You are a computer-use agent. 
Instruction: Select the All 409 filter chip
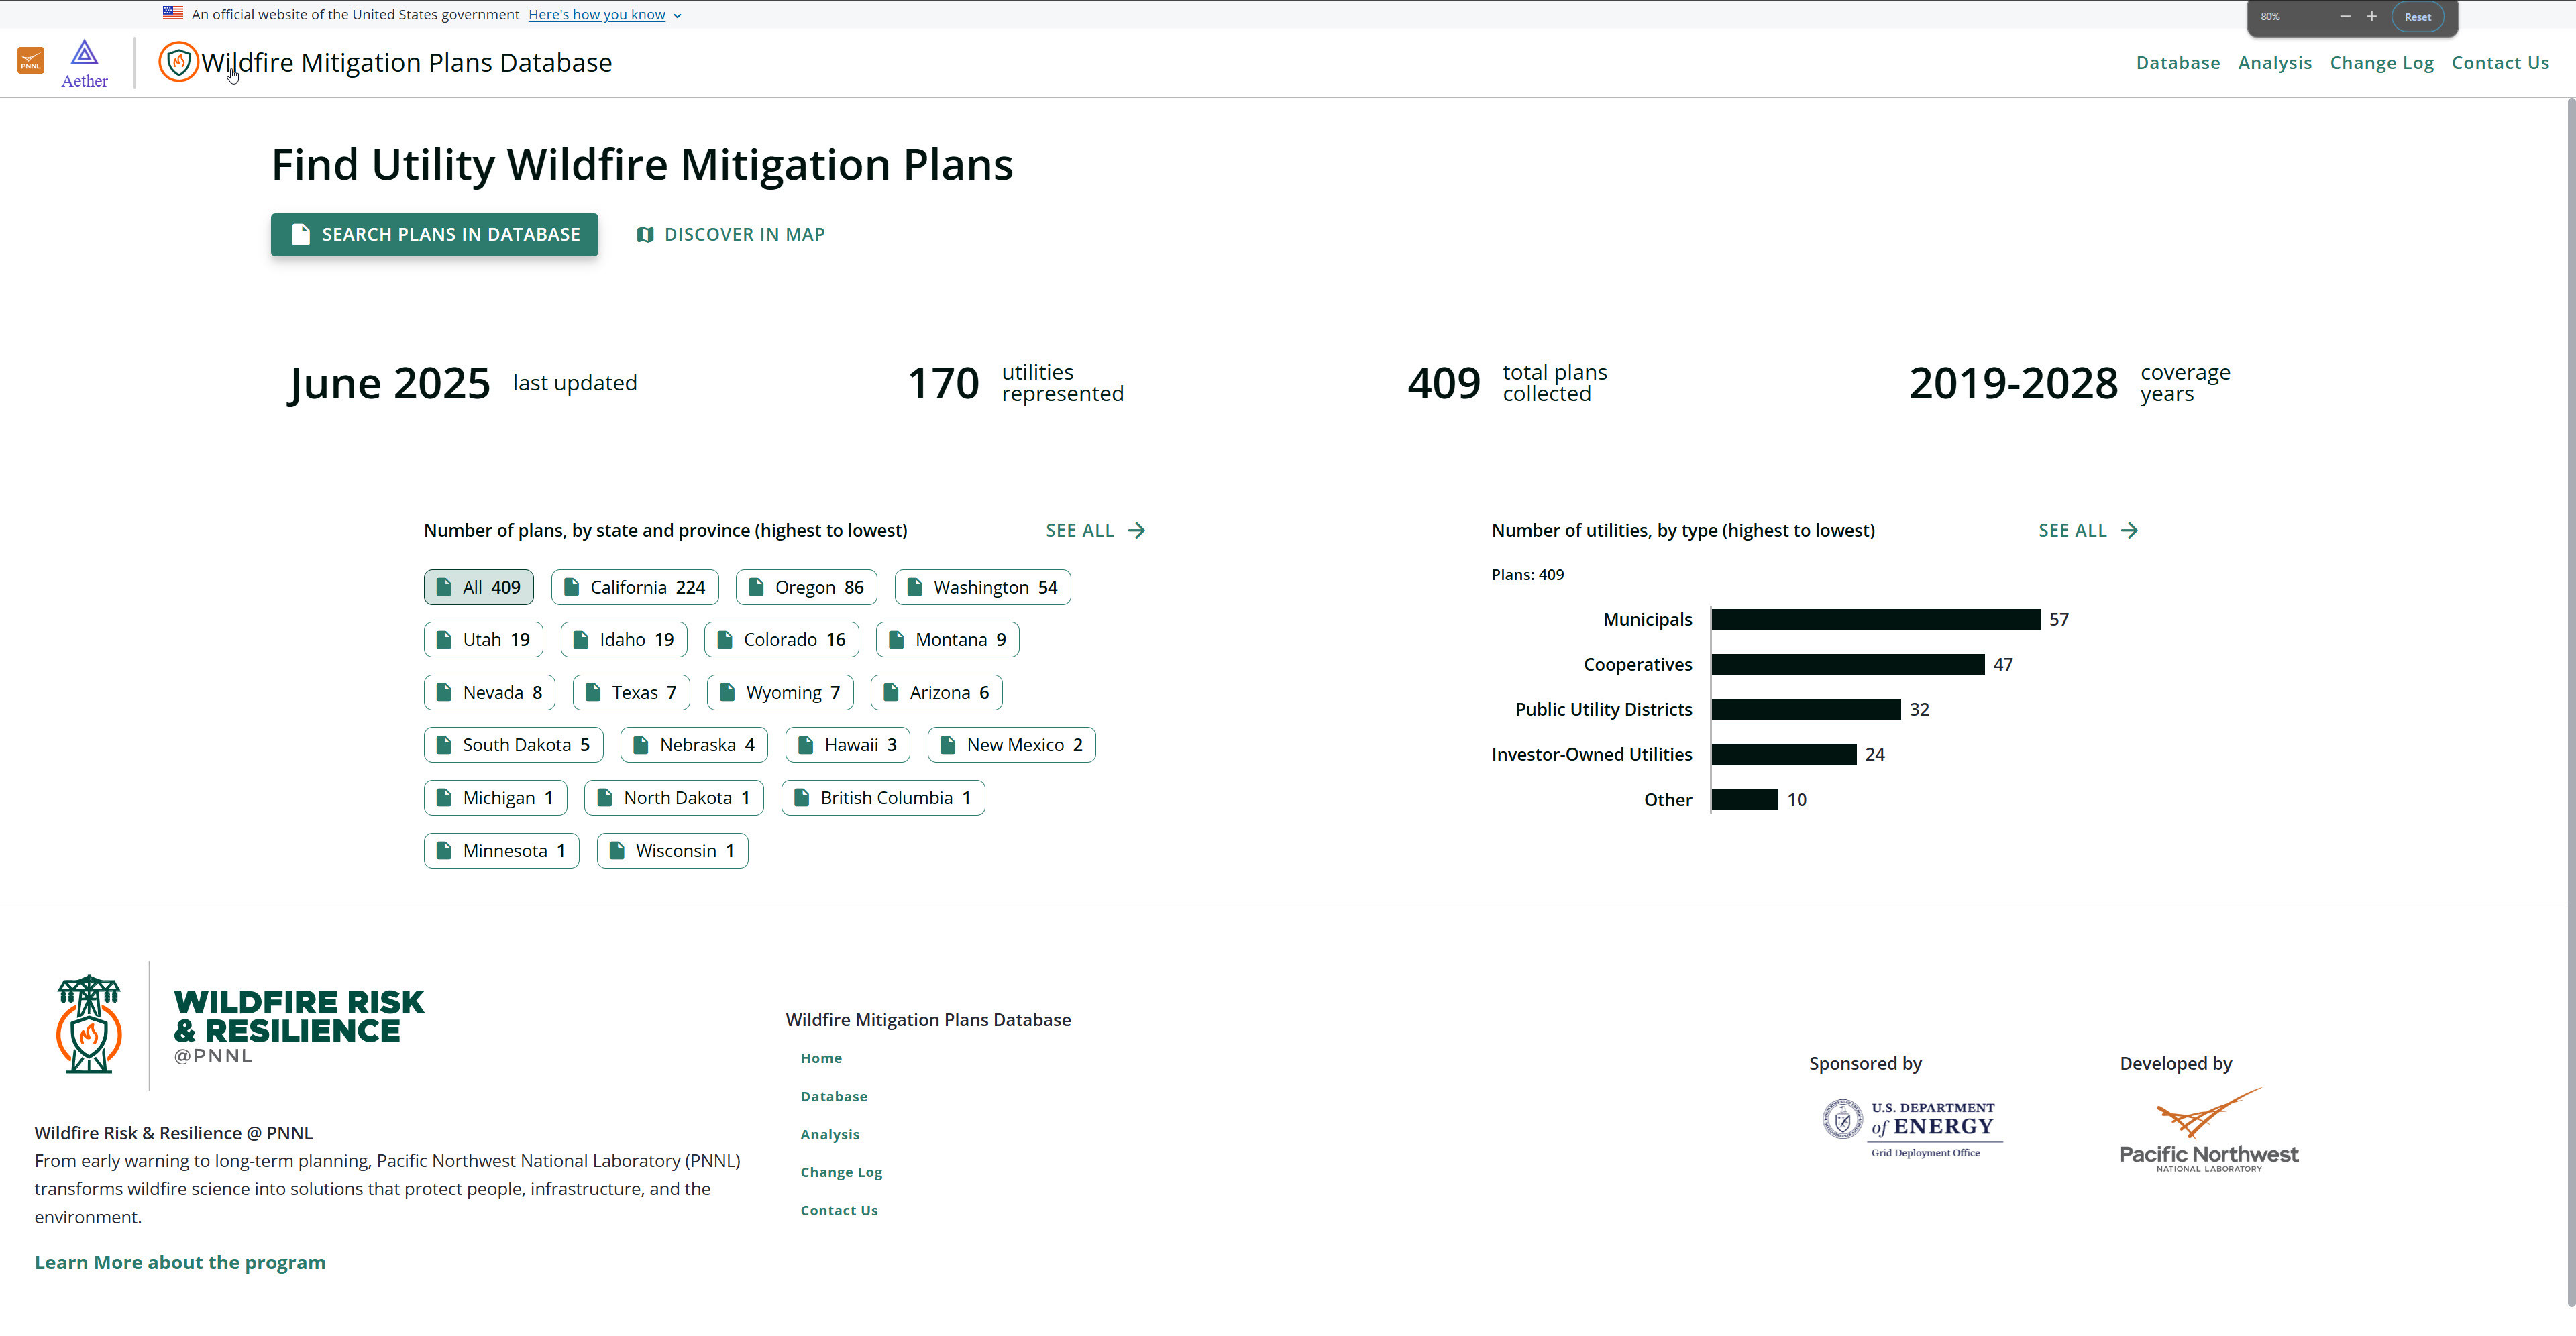[478, 587]
